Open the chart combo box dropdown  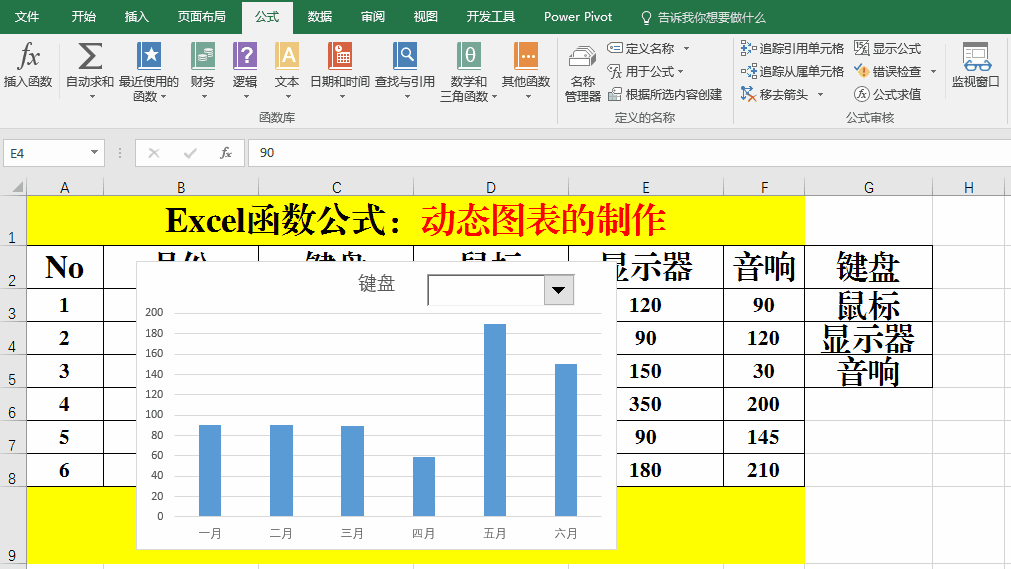(558, 290)
